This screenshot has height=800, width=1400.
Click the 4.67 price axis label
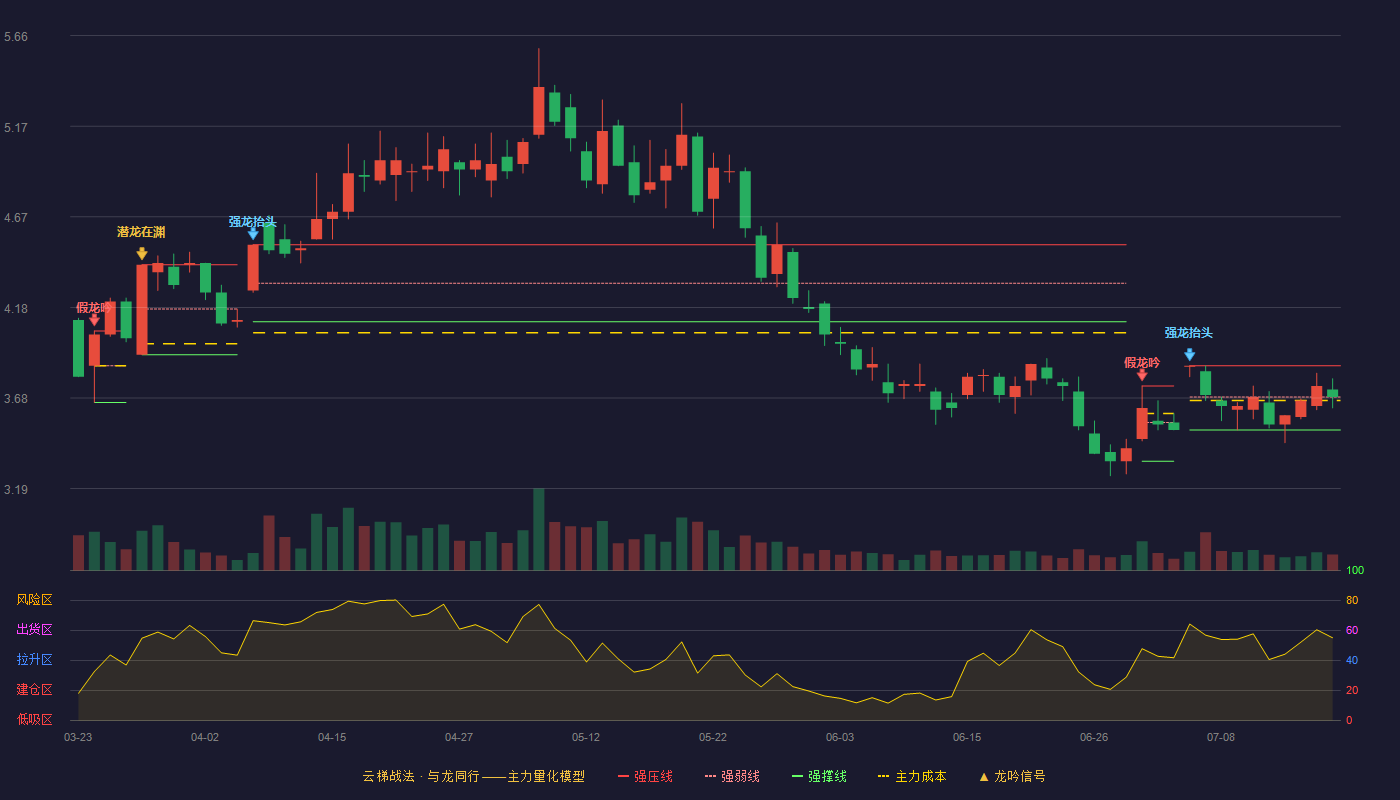[x=16, y=218]
